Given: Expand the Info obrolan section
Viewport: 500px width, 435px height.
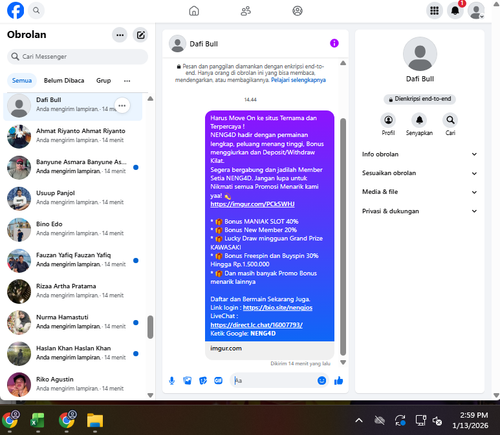Looking at the screenshot, I should tap(419, 154).
